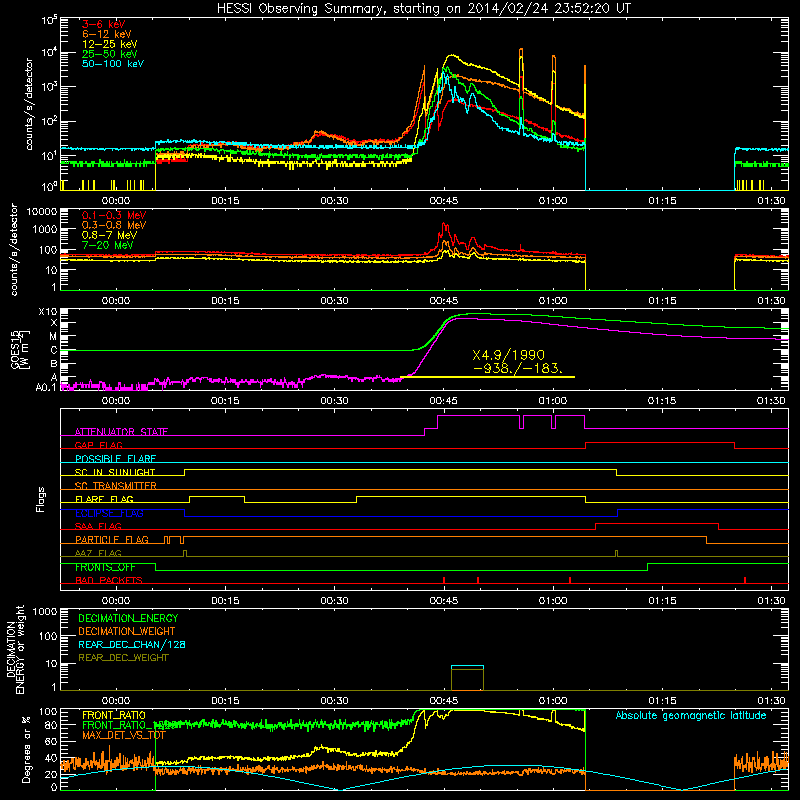Image resolution: width=800 pixels, height=800 pixels.
Task: Click the last BAD_PACKETS tick after 01:15
Action: pyautogui.click(x=745, y=580)
